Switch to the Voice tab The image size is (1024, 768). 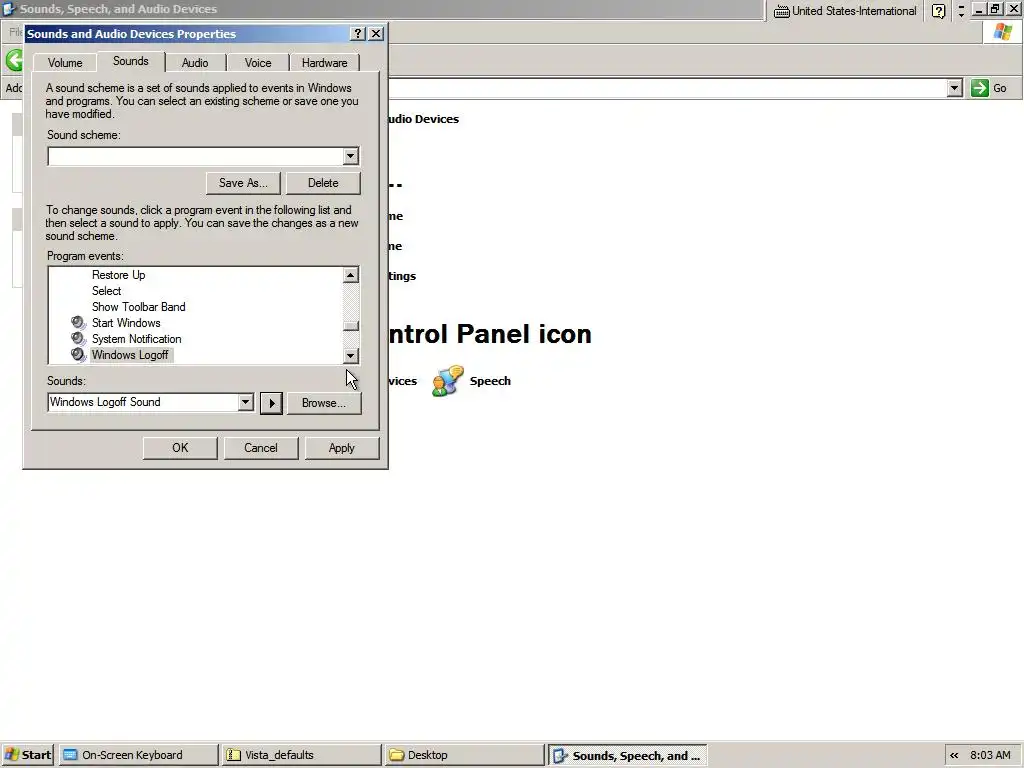click(258, 63)
